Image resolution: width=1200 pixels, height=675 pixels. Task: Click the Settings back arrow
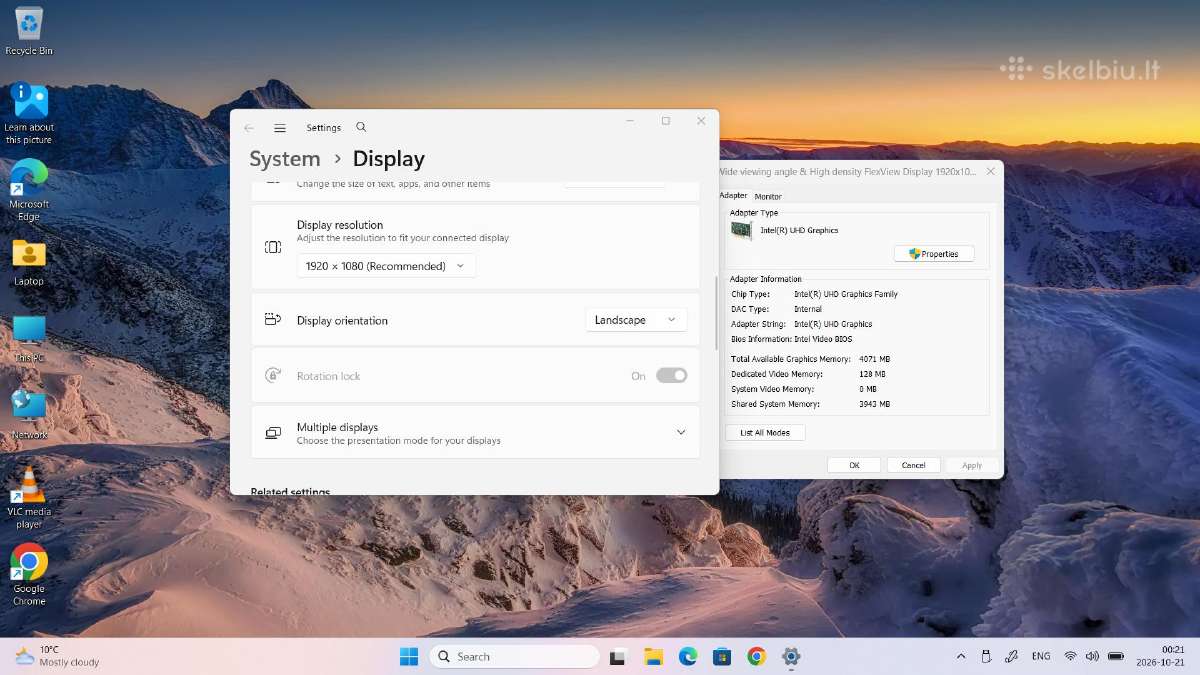click(x=249, y=128)
